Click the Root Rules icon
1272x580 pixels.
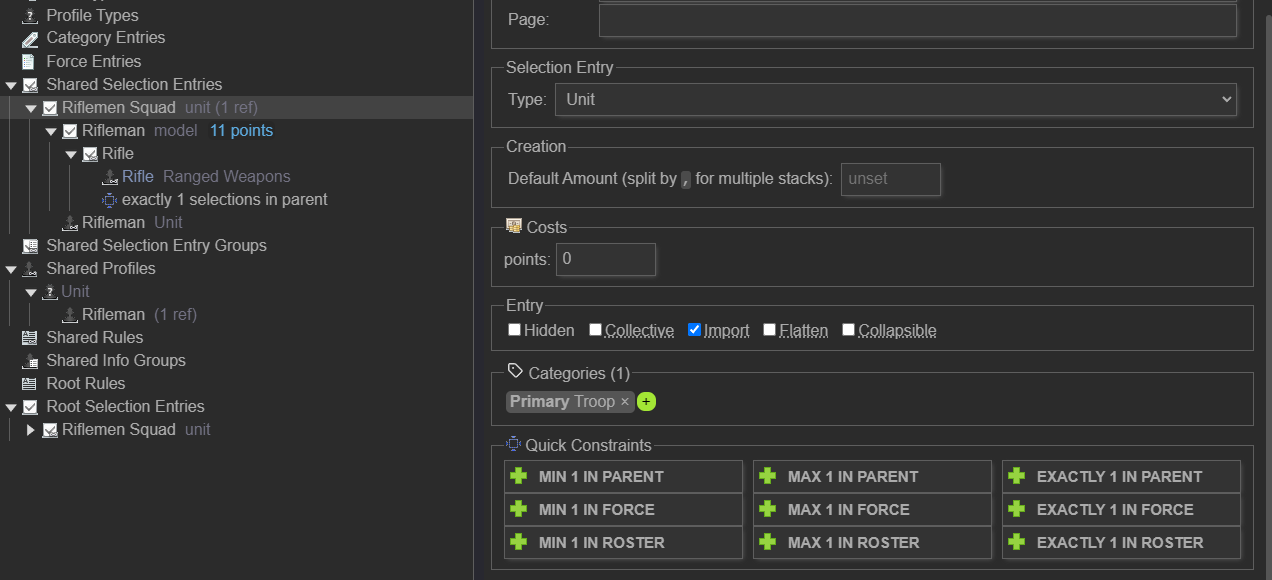click(30, 384)
